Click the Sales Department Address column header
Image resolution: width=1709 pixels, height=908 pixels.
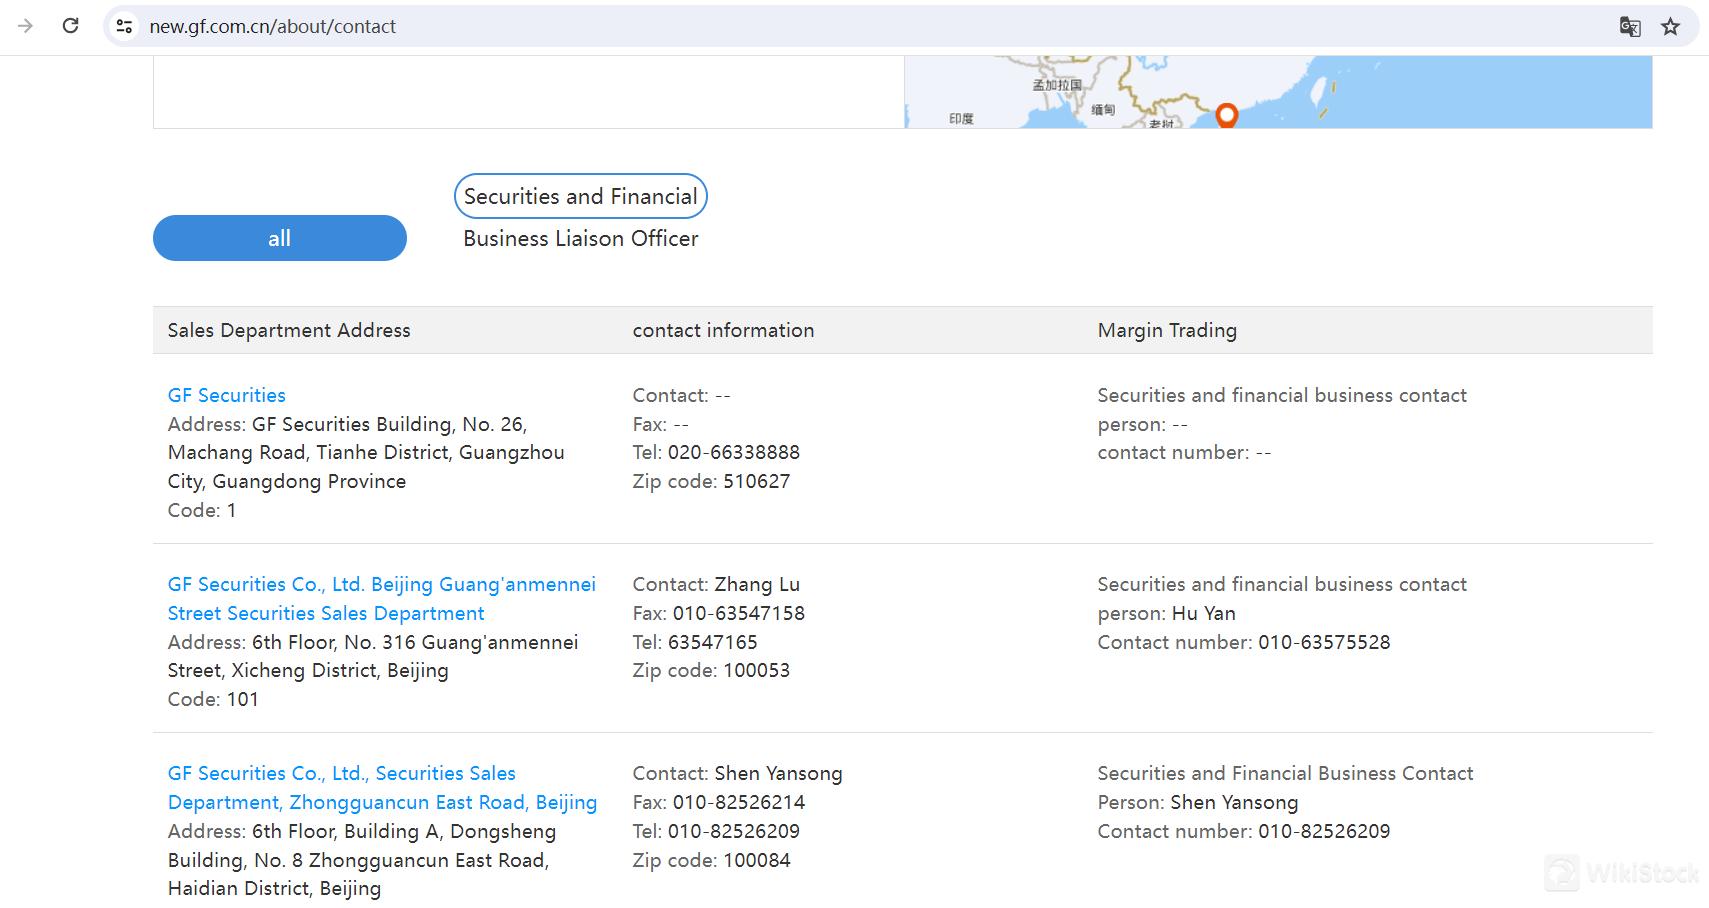[289, 330]
